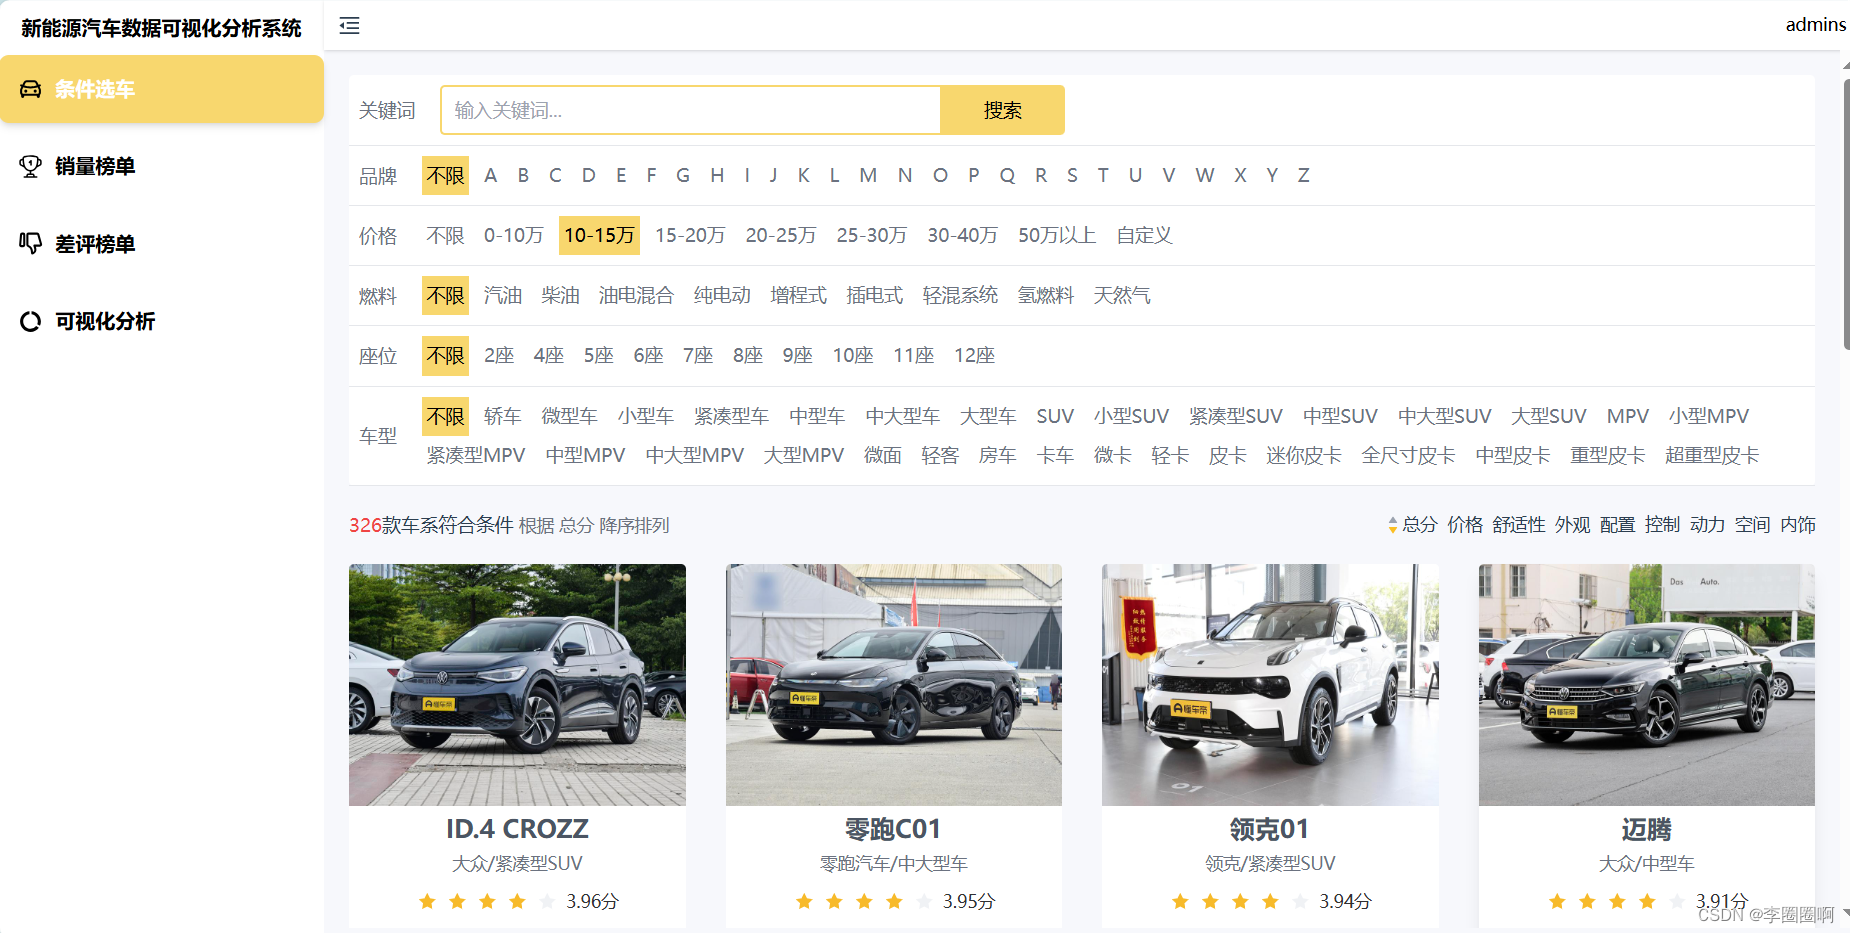
Task: Sort results by 总分
Action: 1420,525
